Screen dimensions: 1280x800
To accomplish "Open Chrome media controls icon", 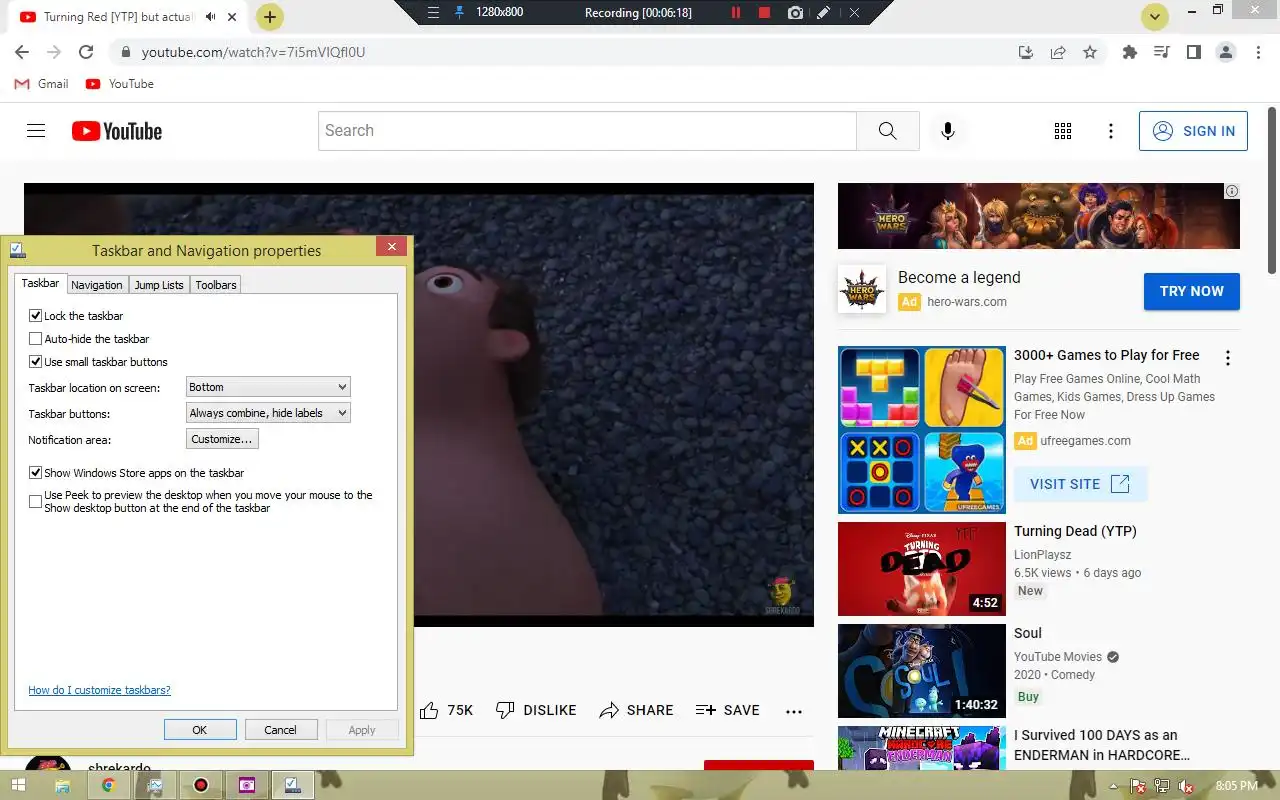I will pos(1161,52).
